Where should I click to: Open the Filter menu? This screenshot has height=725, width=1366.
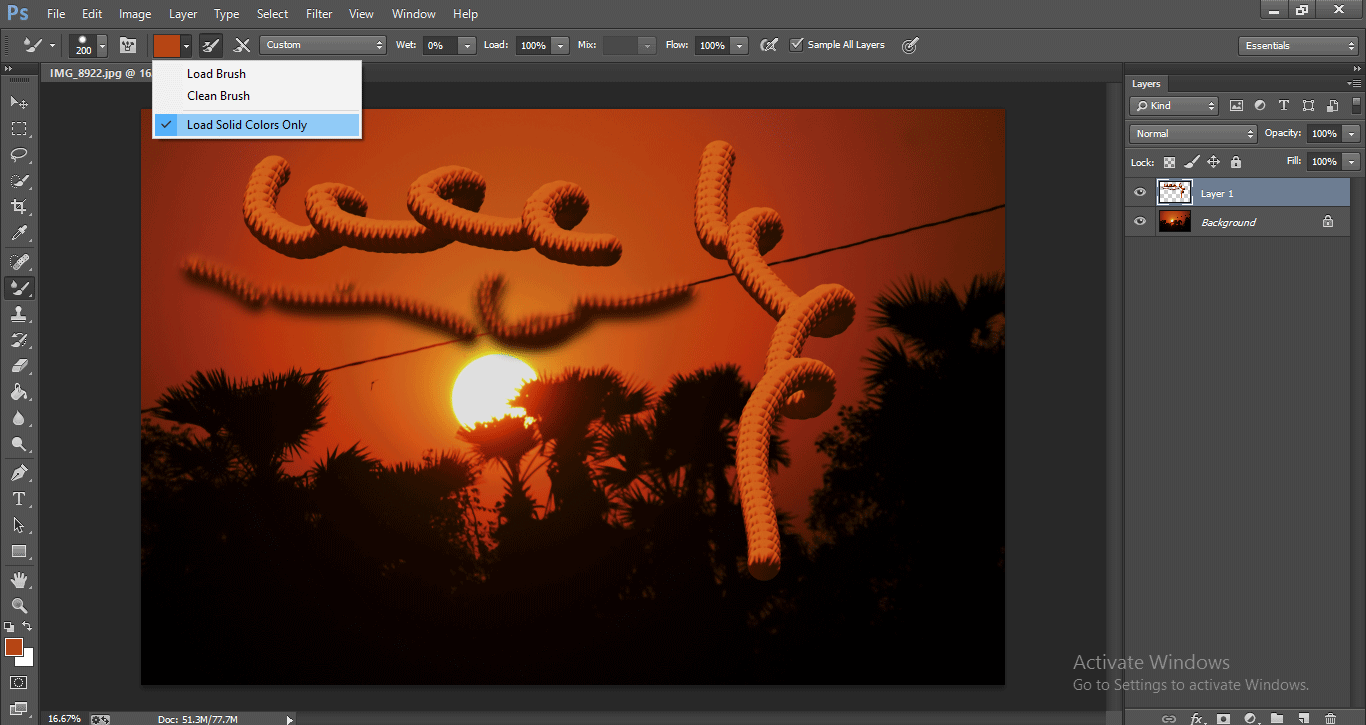[x=319, y=14]
